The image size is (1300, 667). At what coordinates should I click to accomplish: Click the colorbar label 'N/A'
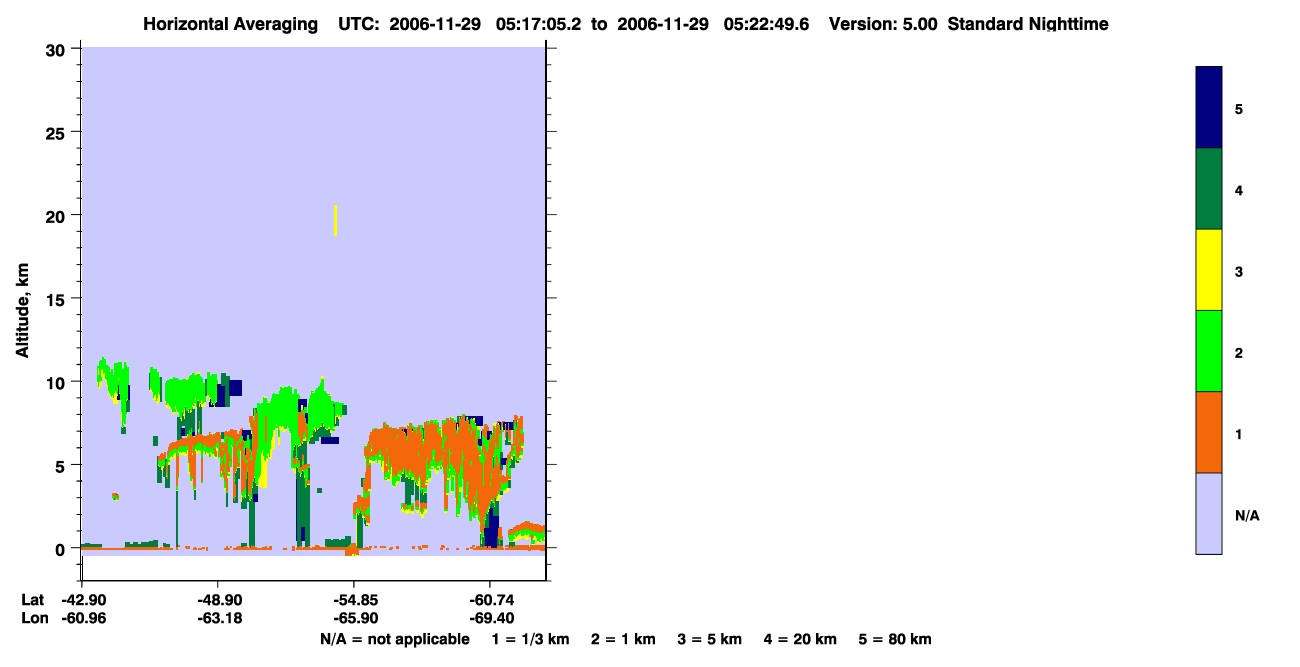point(1247,516)
